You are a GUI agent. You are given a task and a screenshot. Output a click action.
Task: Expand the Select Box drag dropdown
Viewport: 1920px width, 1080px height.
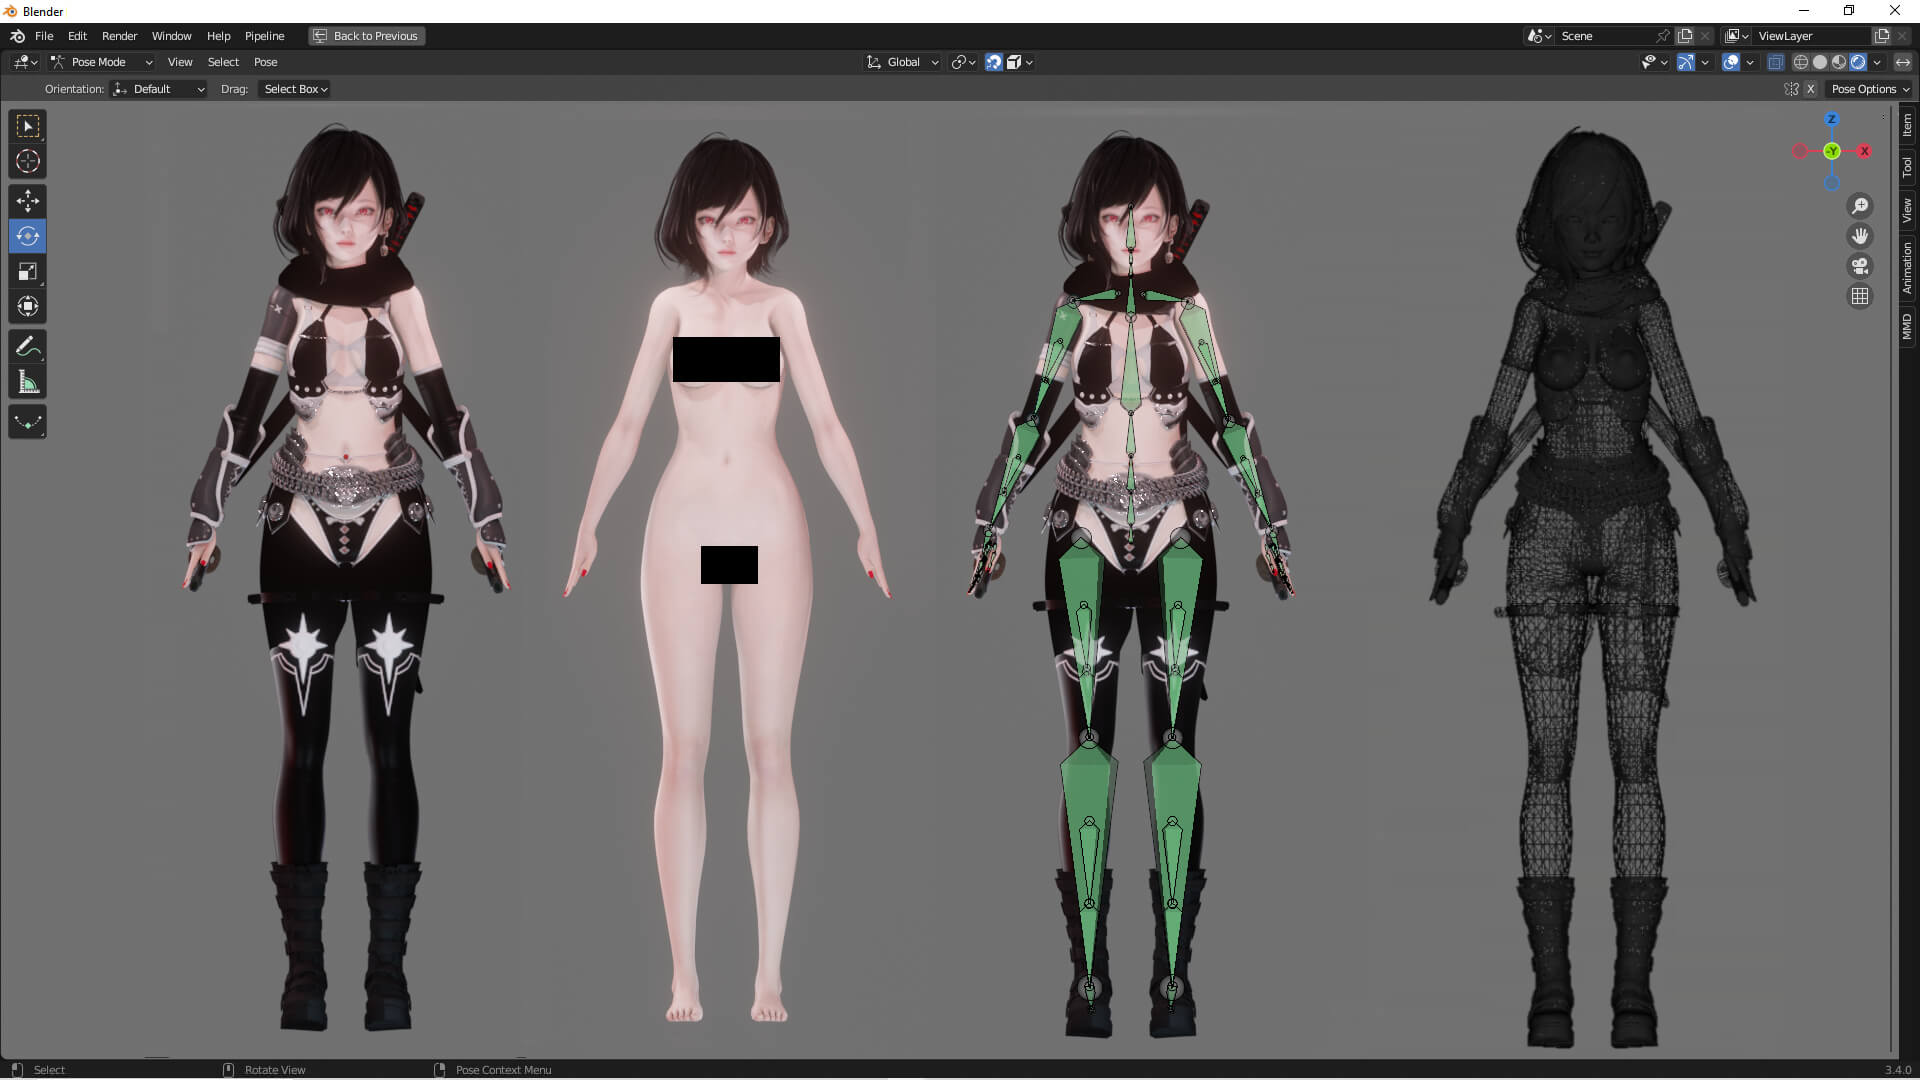click(x=296, y=89)
